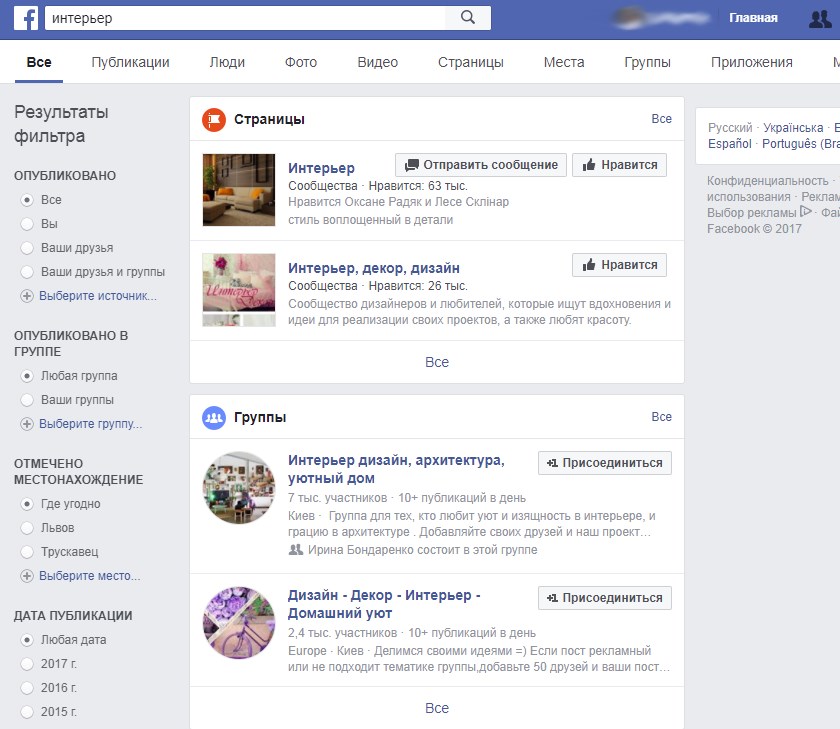Filter by 2017 г. date
The image size is (840, 729).
(x=26, y=664)
